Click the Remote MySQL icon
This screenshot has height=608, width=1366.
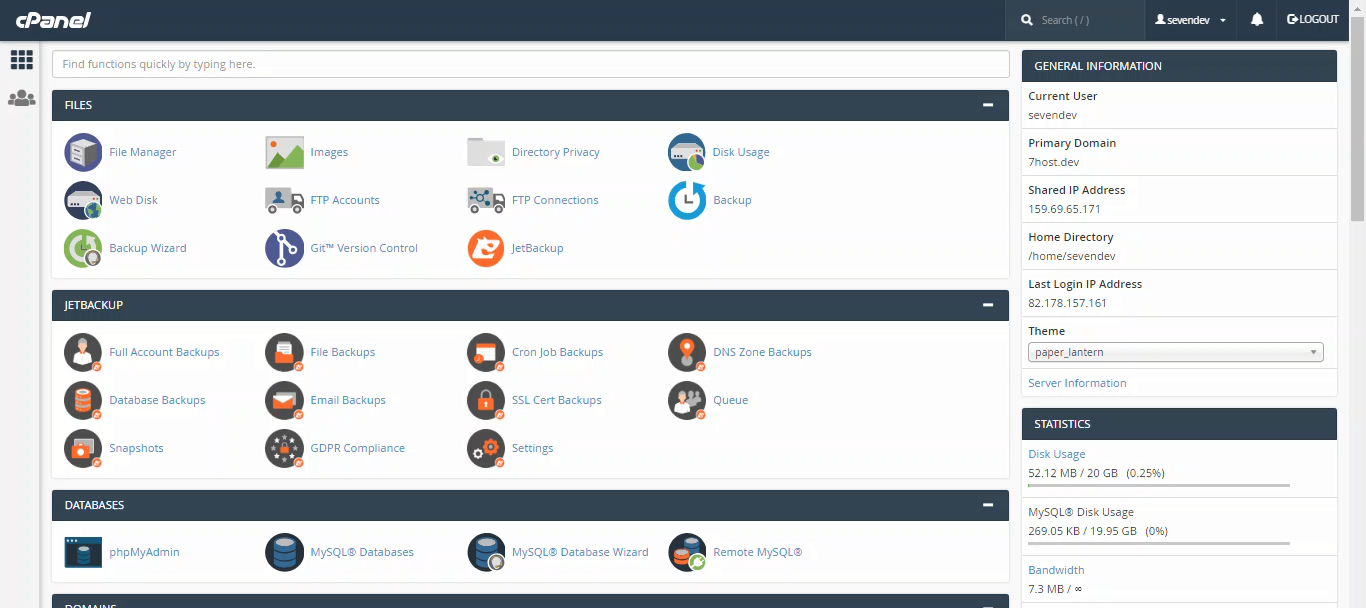(687, 552)
